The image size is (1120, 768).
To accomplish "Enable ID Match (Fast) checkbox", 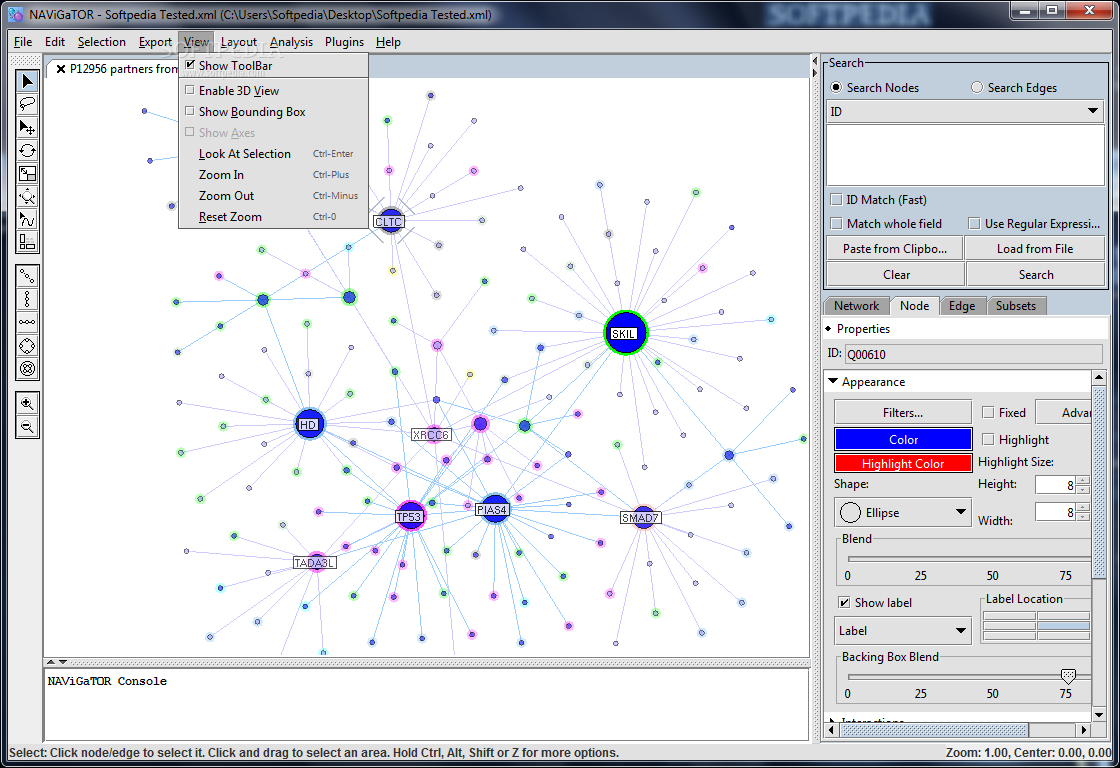I will 836,199.
